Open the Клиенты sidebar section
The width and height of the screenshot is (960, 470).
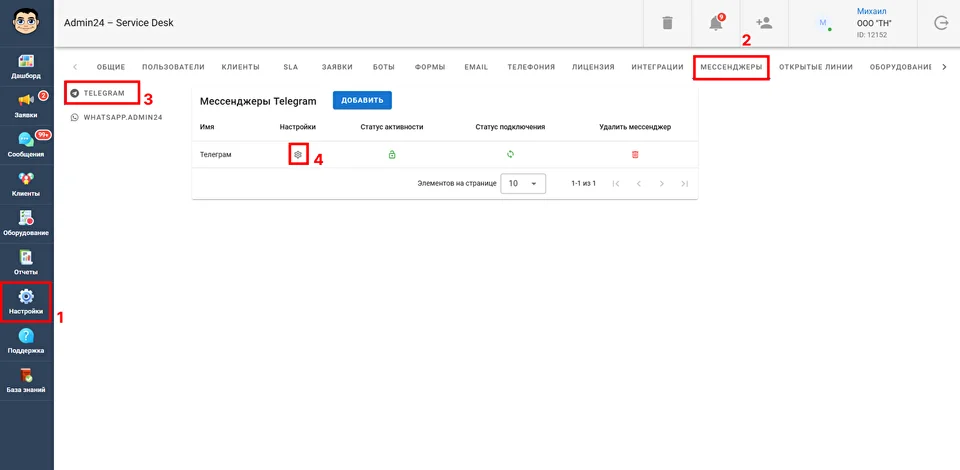pyautogui.click(x=26, y=185)
